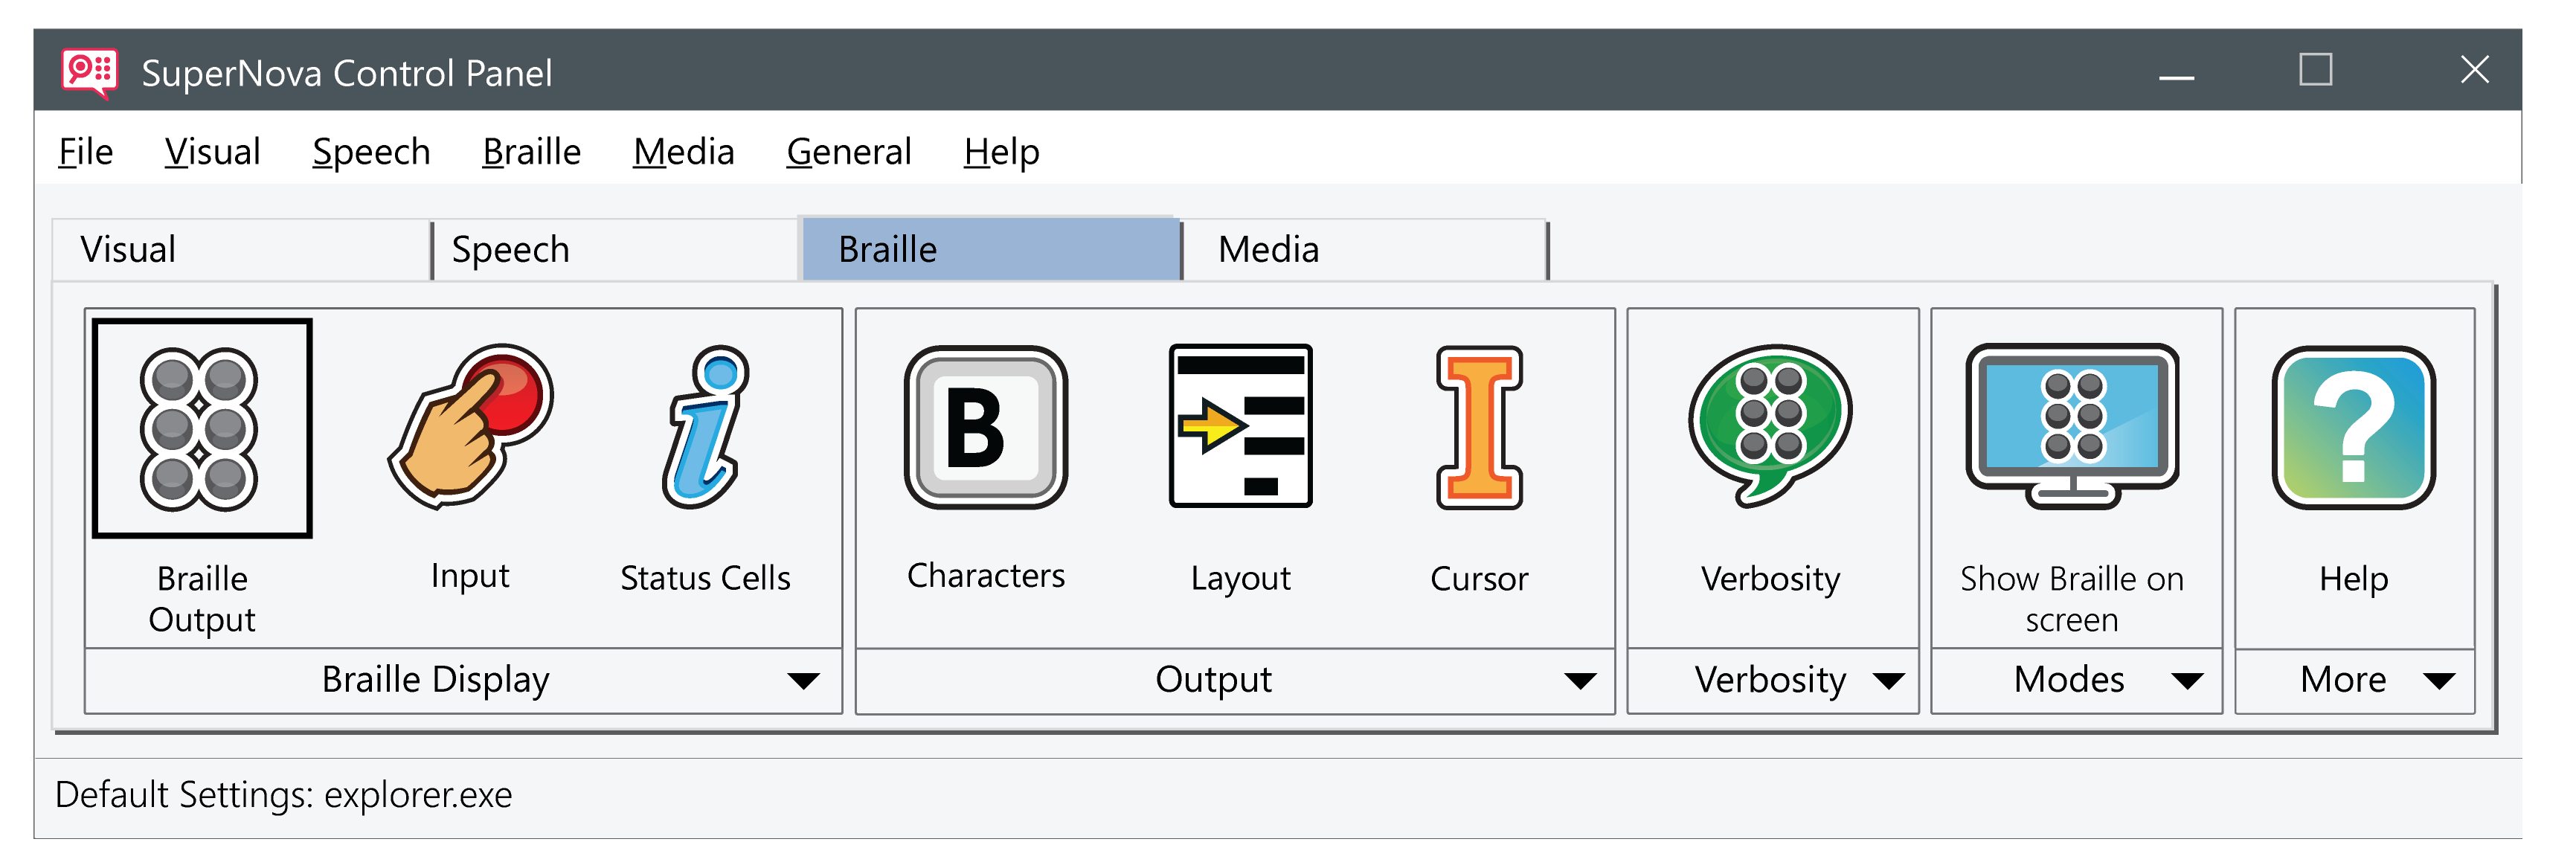The width and height of the screenshot is (2576, 868).
Task: Toggle Show Braille on screen
Action: pyautogui.click(x=2072, y=426)
